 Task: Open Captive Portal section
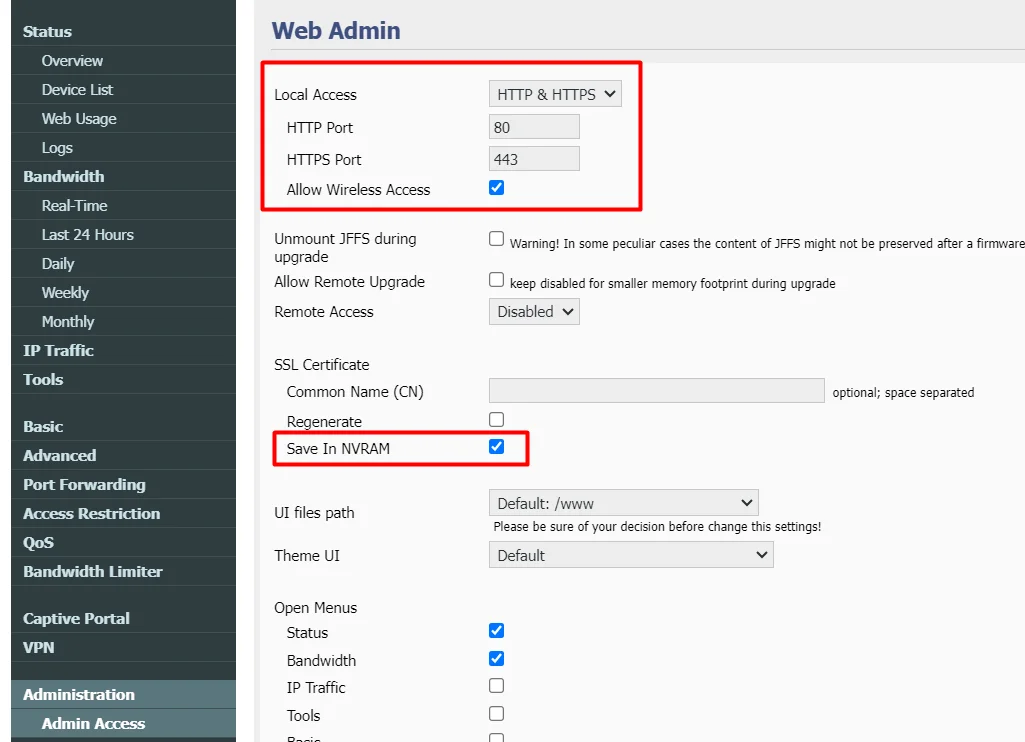(x=124, y=618)
